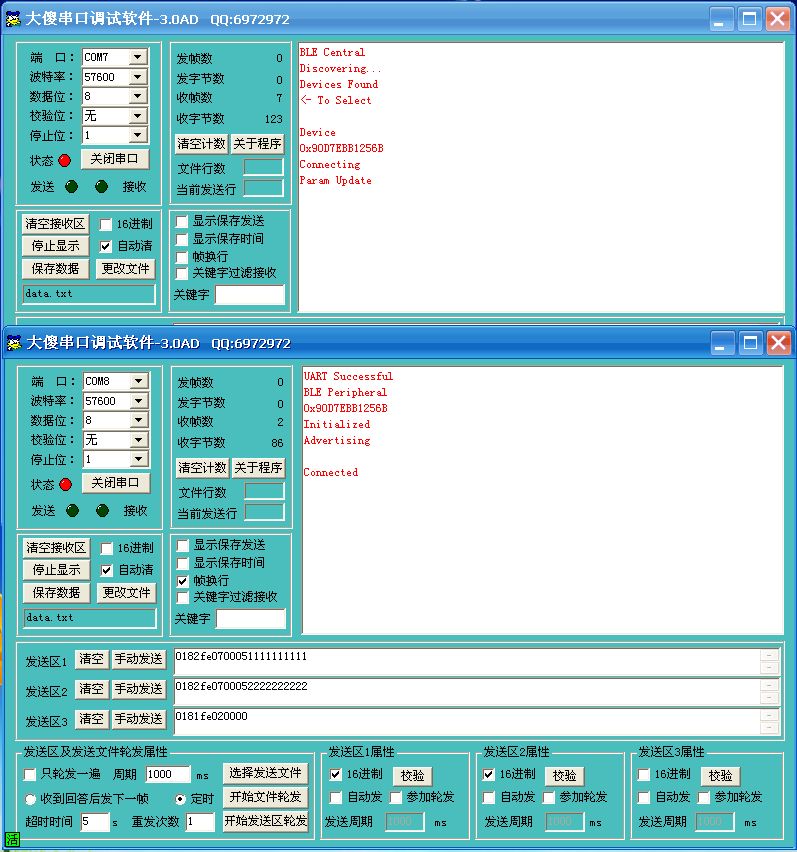Screen dimensions: 797x852
Task: Open the 波特率 dropdown in the COM8 window
Action: (x=139, y=400)
